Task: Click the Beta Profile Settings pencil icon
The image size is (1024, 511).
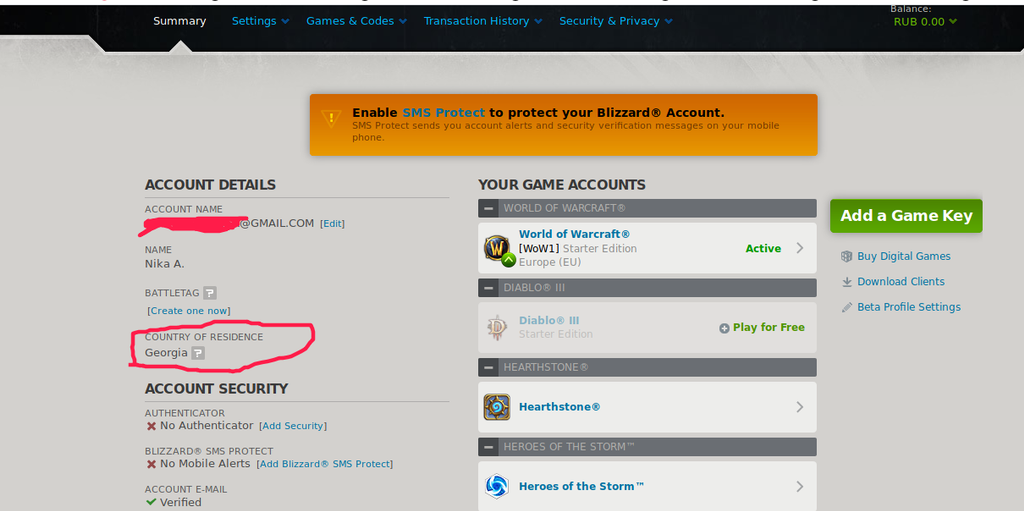Action: coord(847,307)
